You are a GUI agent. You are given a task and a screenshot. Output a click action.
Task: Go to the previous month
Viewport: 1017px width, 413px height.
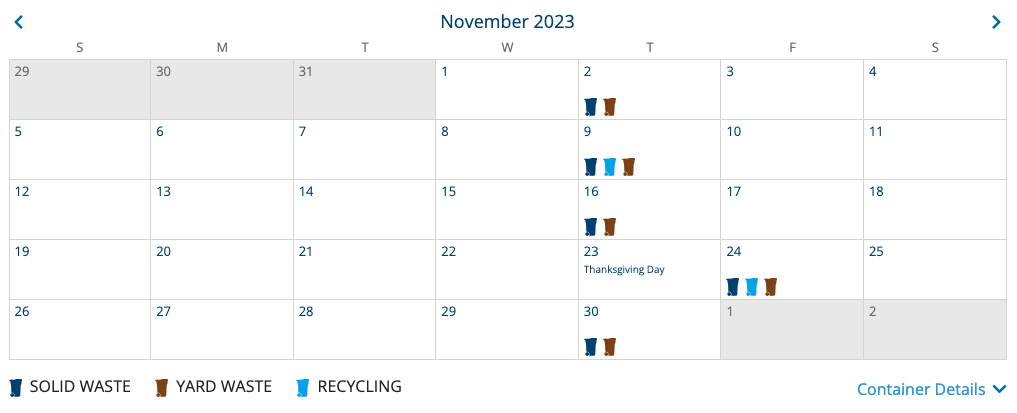(x=19, y=22)
